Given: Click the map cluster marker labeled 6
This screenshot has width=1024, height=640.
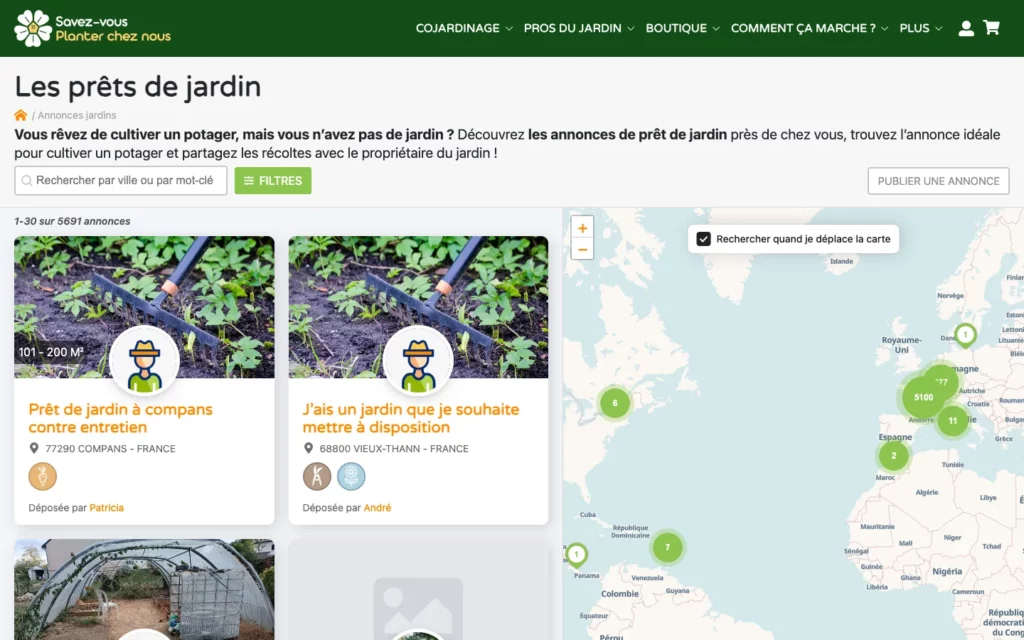Looking at the screenshot, I should [x=615, y=403].
